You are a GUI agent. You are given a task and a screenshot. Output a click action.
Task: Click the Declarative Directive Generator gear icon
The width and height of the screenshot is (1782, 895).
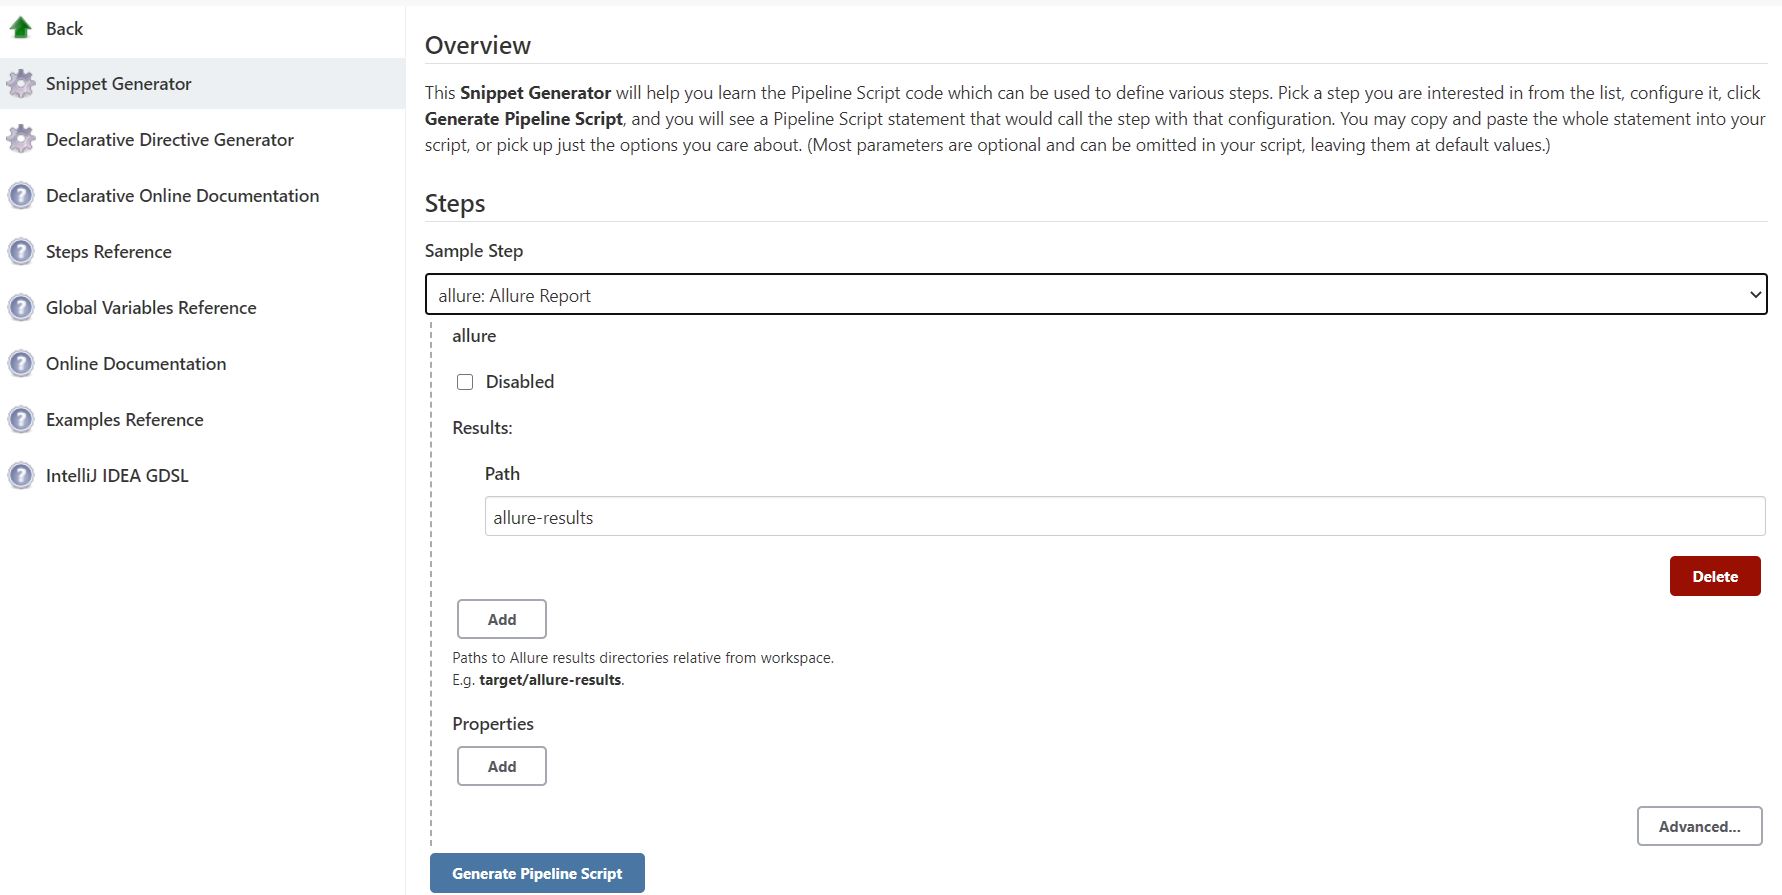tap(21, 139)
